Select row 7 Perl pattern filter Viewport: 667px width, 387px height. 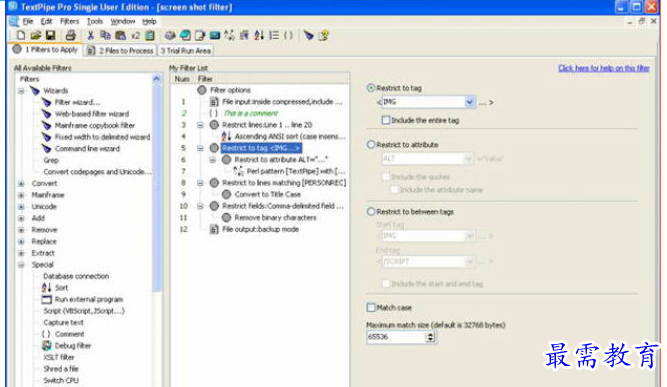296,171
